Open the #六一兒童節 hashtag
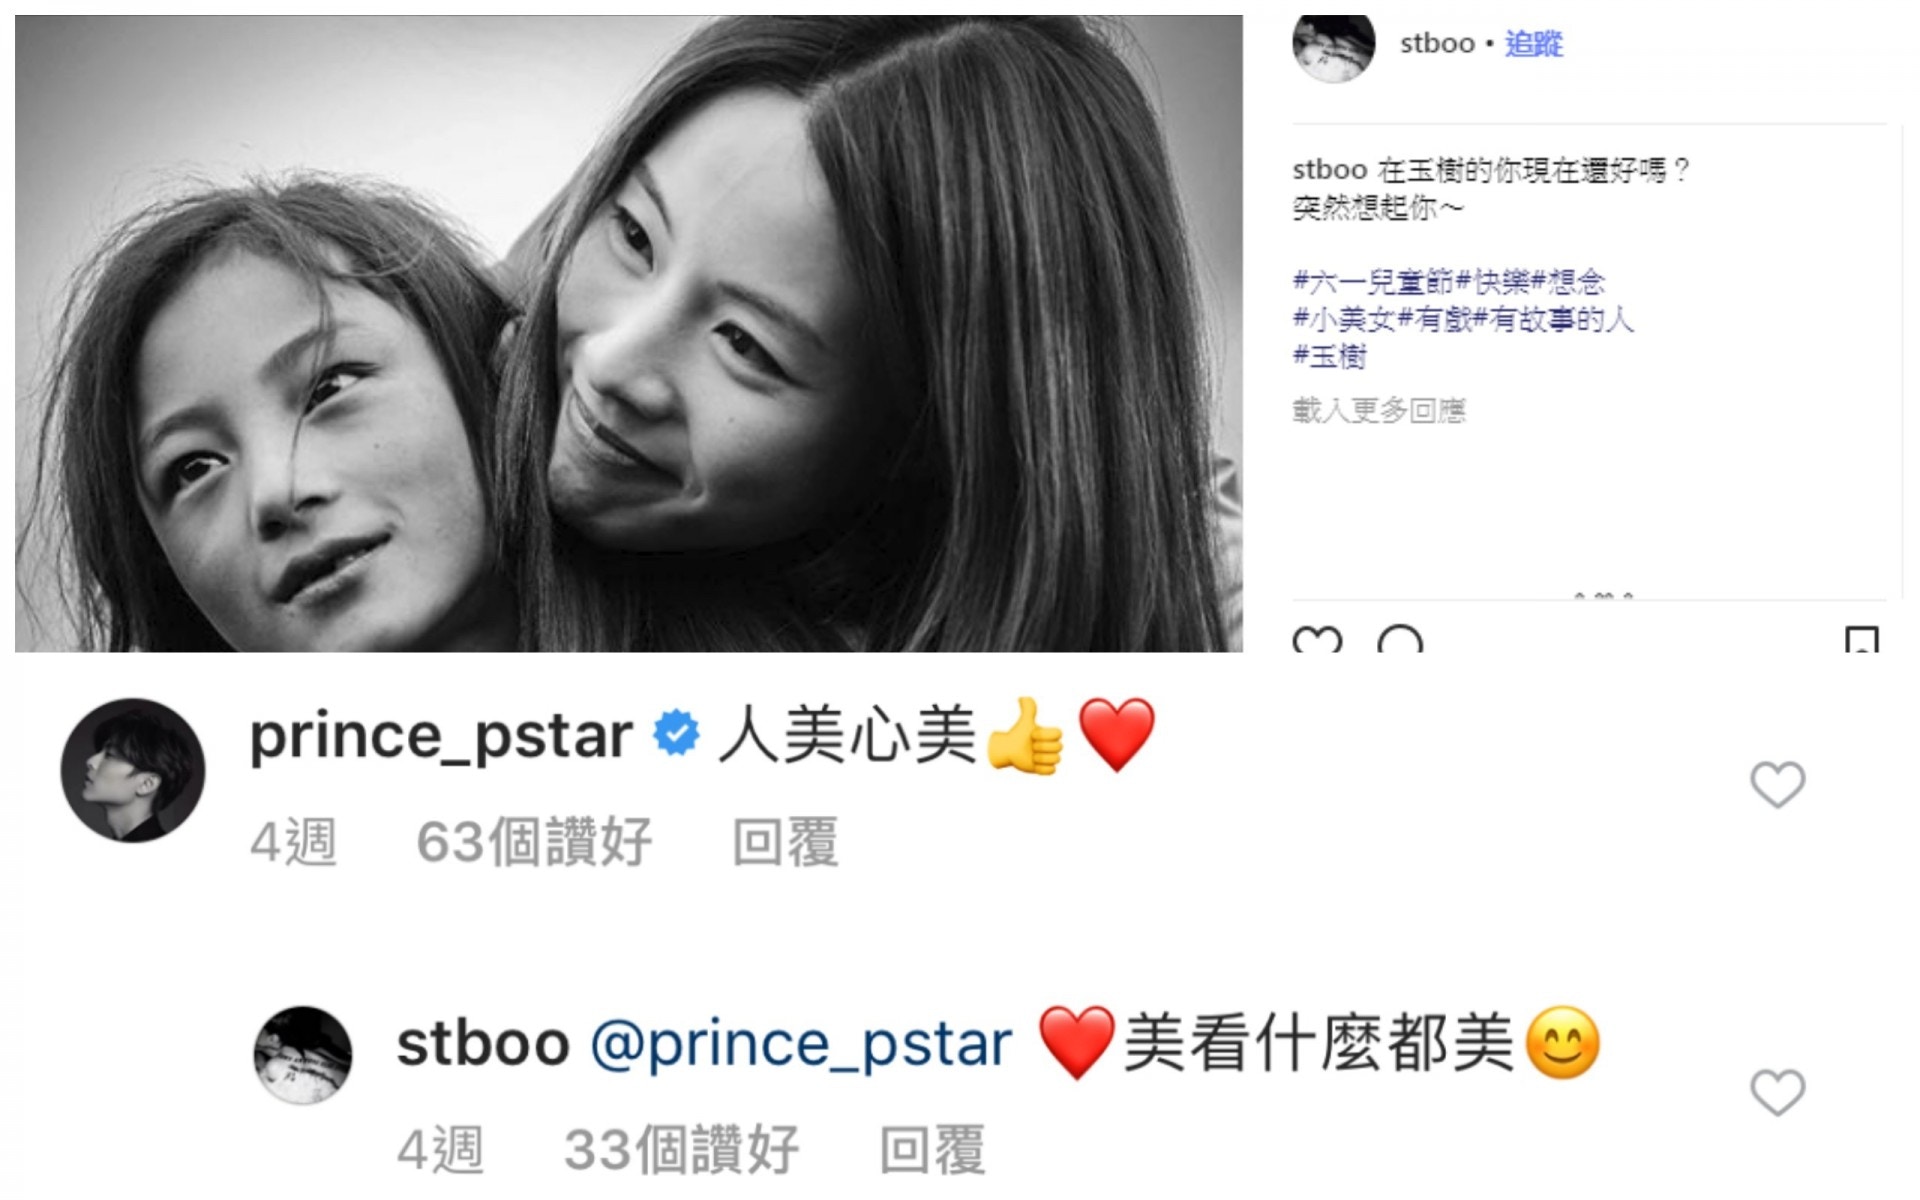1920x1200 pixels. click(x=1373, y=282)
